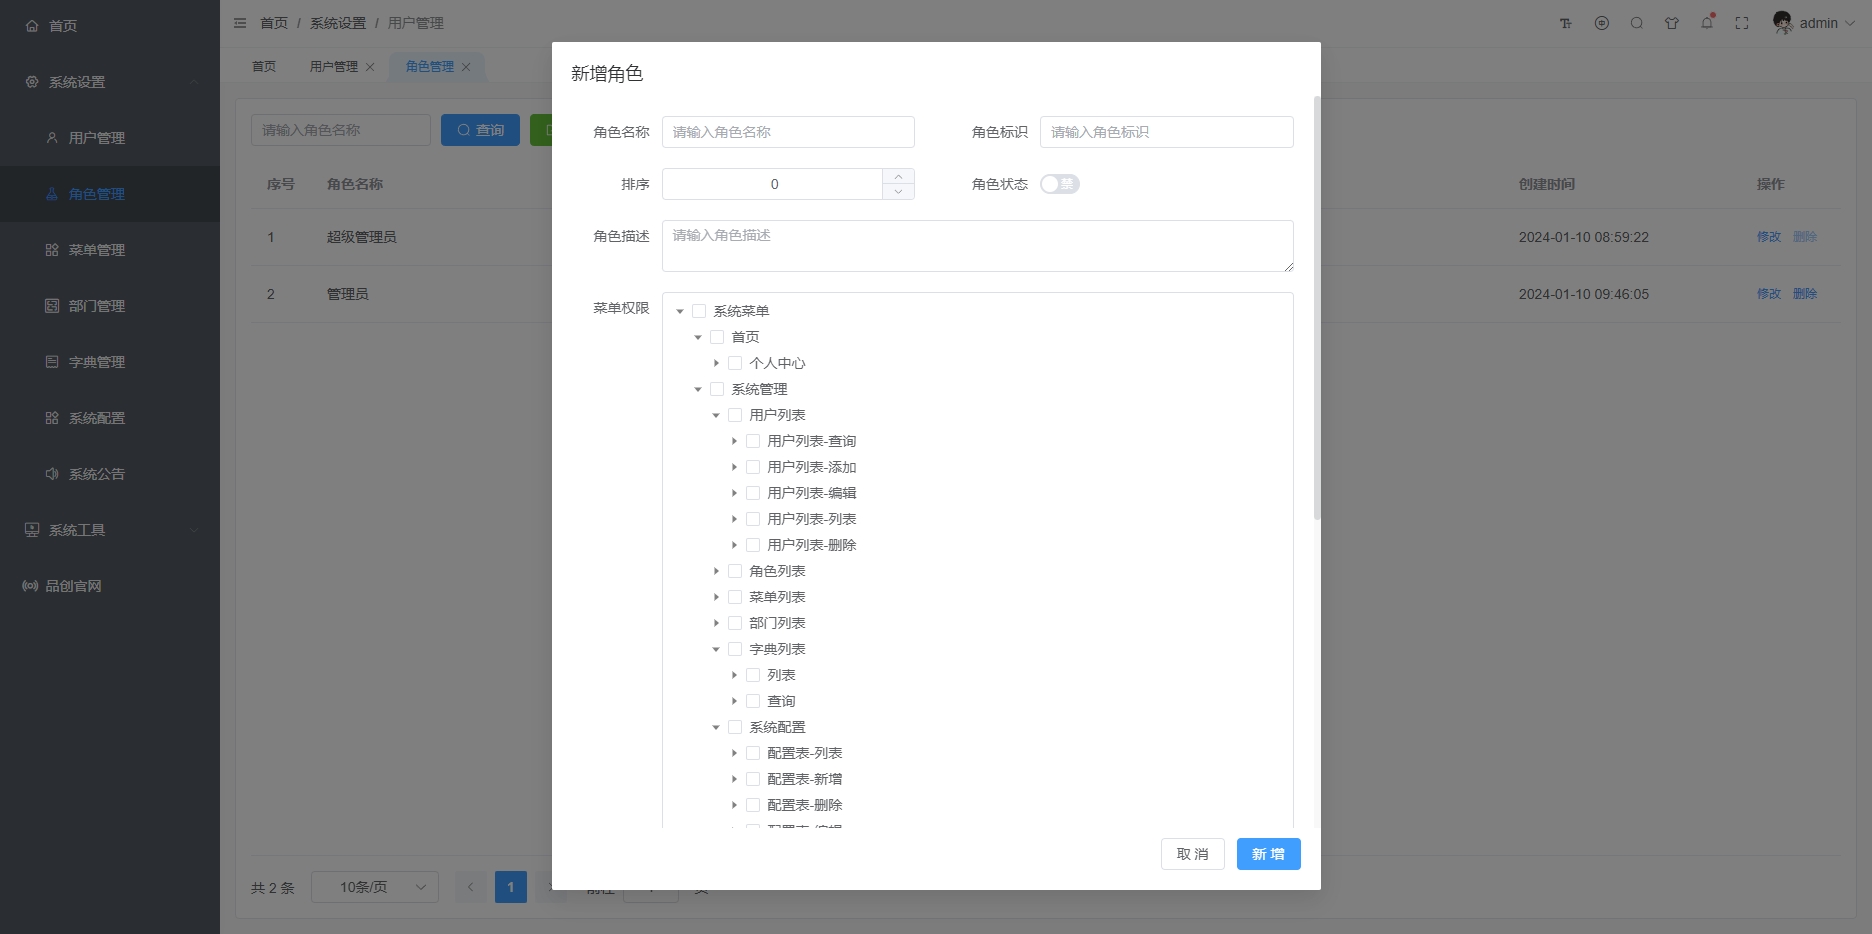Toggle the 角色状态 switch
Screen dimensions: 1872x934
click(x=1060, y=184)
